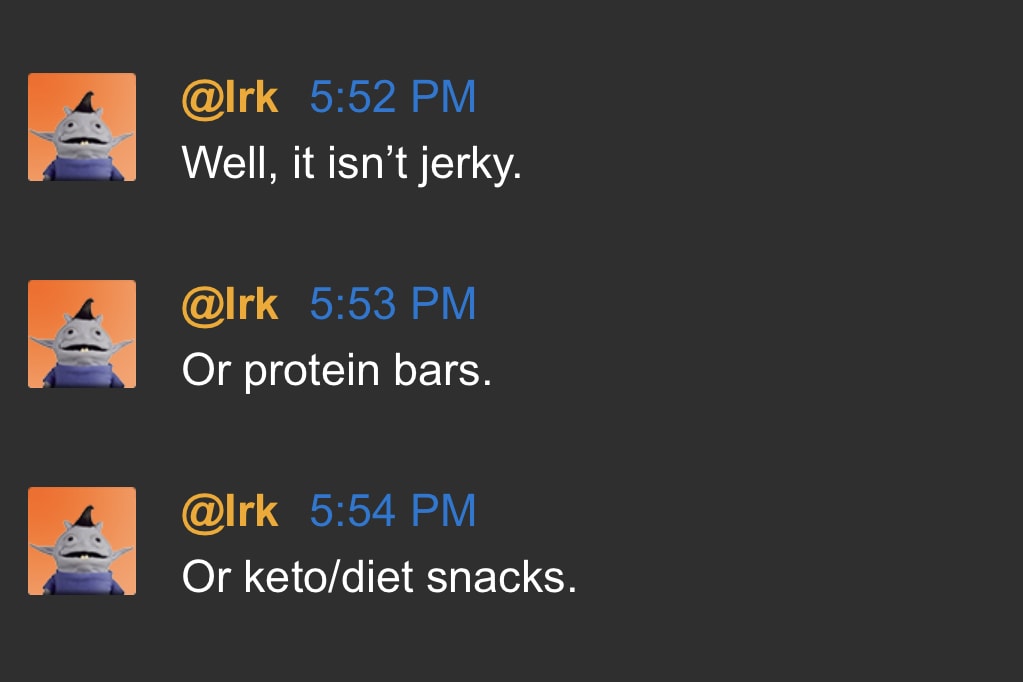Viewport: 1023px width, 682px height.
Task: Open the 5:53 PM timestamp link
Action: tap(393, 304)
